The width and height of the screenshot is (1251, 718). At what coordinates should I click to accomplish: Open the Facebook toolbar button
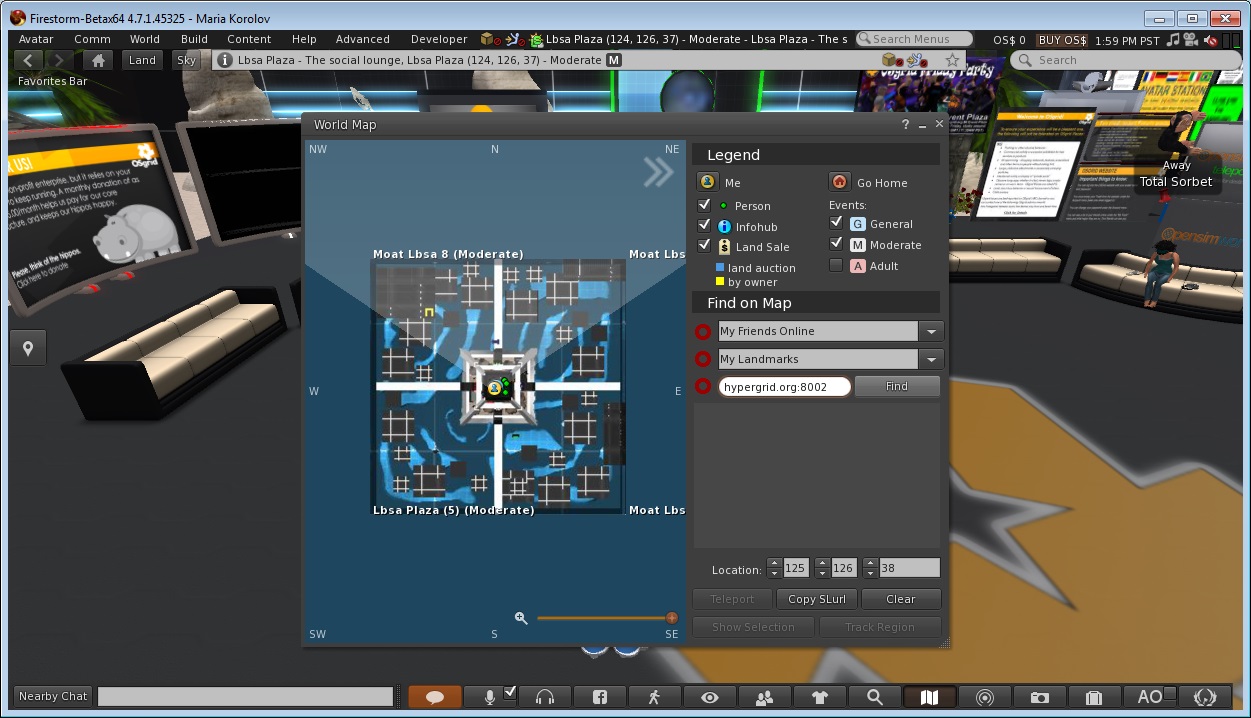point(601,697)
